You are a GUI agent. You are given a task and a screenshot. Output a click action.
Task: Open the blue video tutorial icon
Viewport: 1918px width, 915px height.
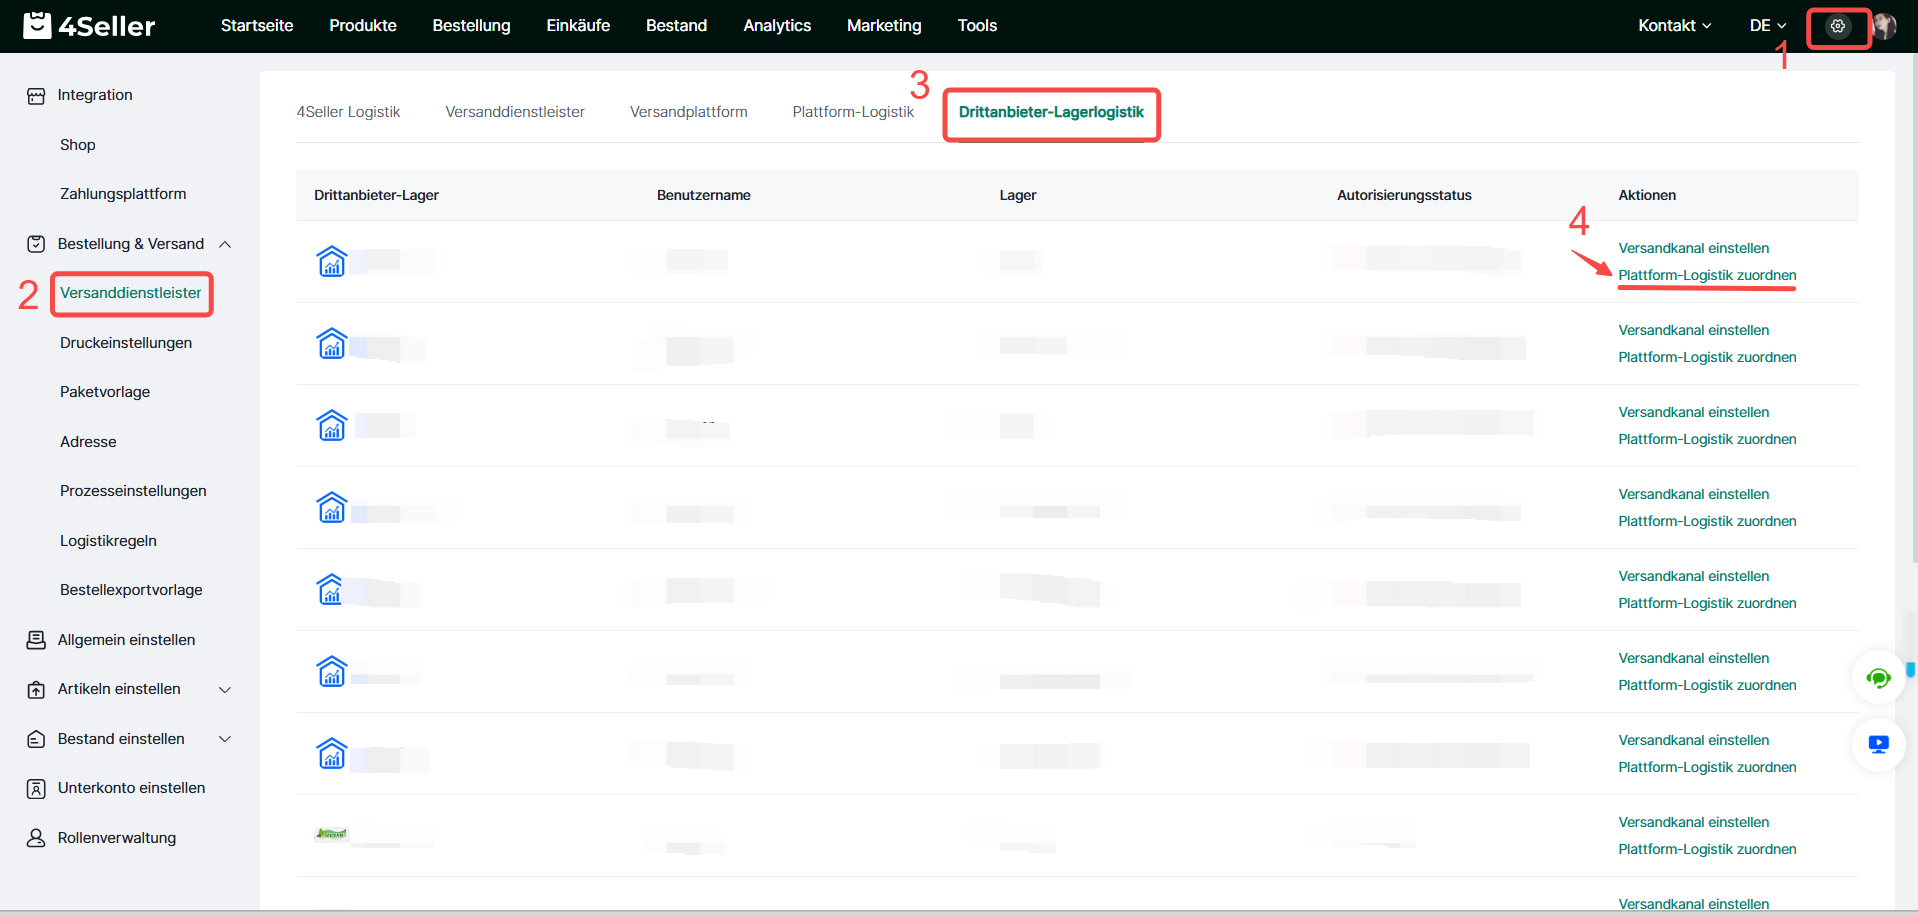tap(1878, 745)
